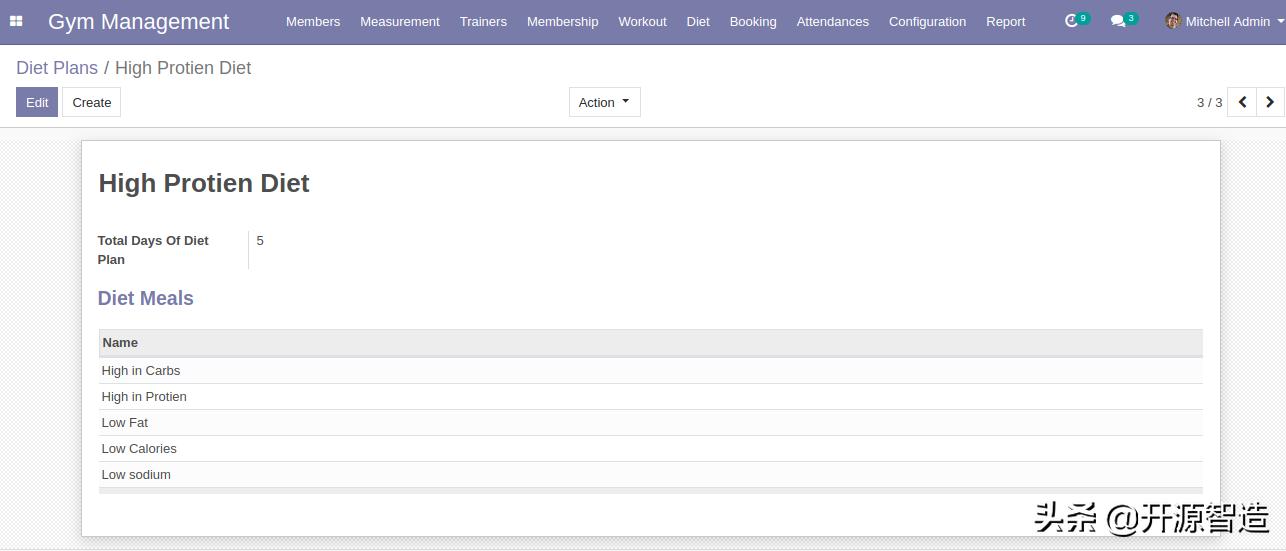Open the Diet menu
The height and width of the screenshot is (551, 1286).
point(698,21)
